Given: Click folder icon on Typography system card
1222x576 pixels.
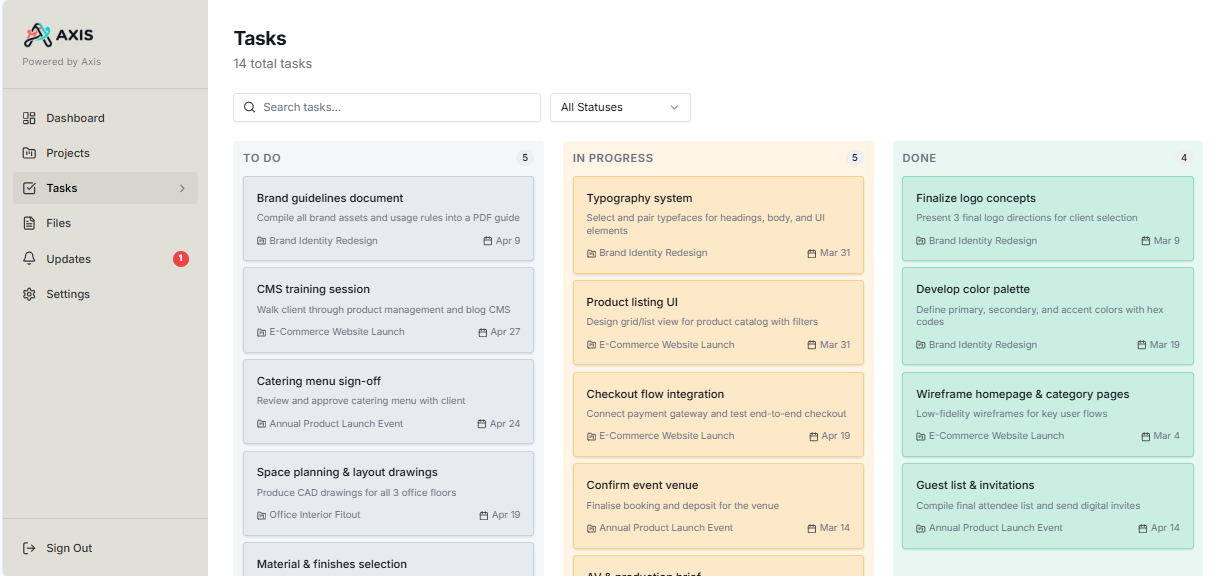Looking at the screenshot, I should (x=592, y=253).
